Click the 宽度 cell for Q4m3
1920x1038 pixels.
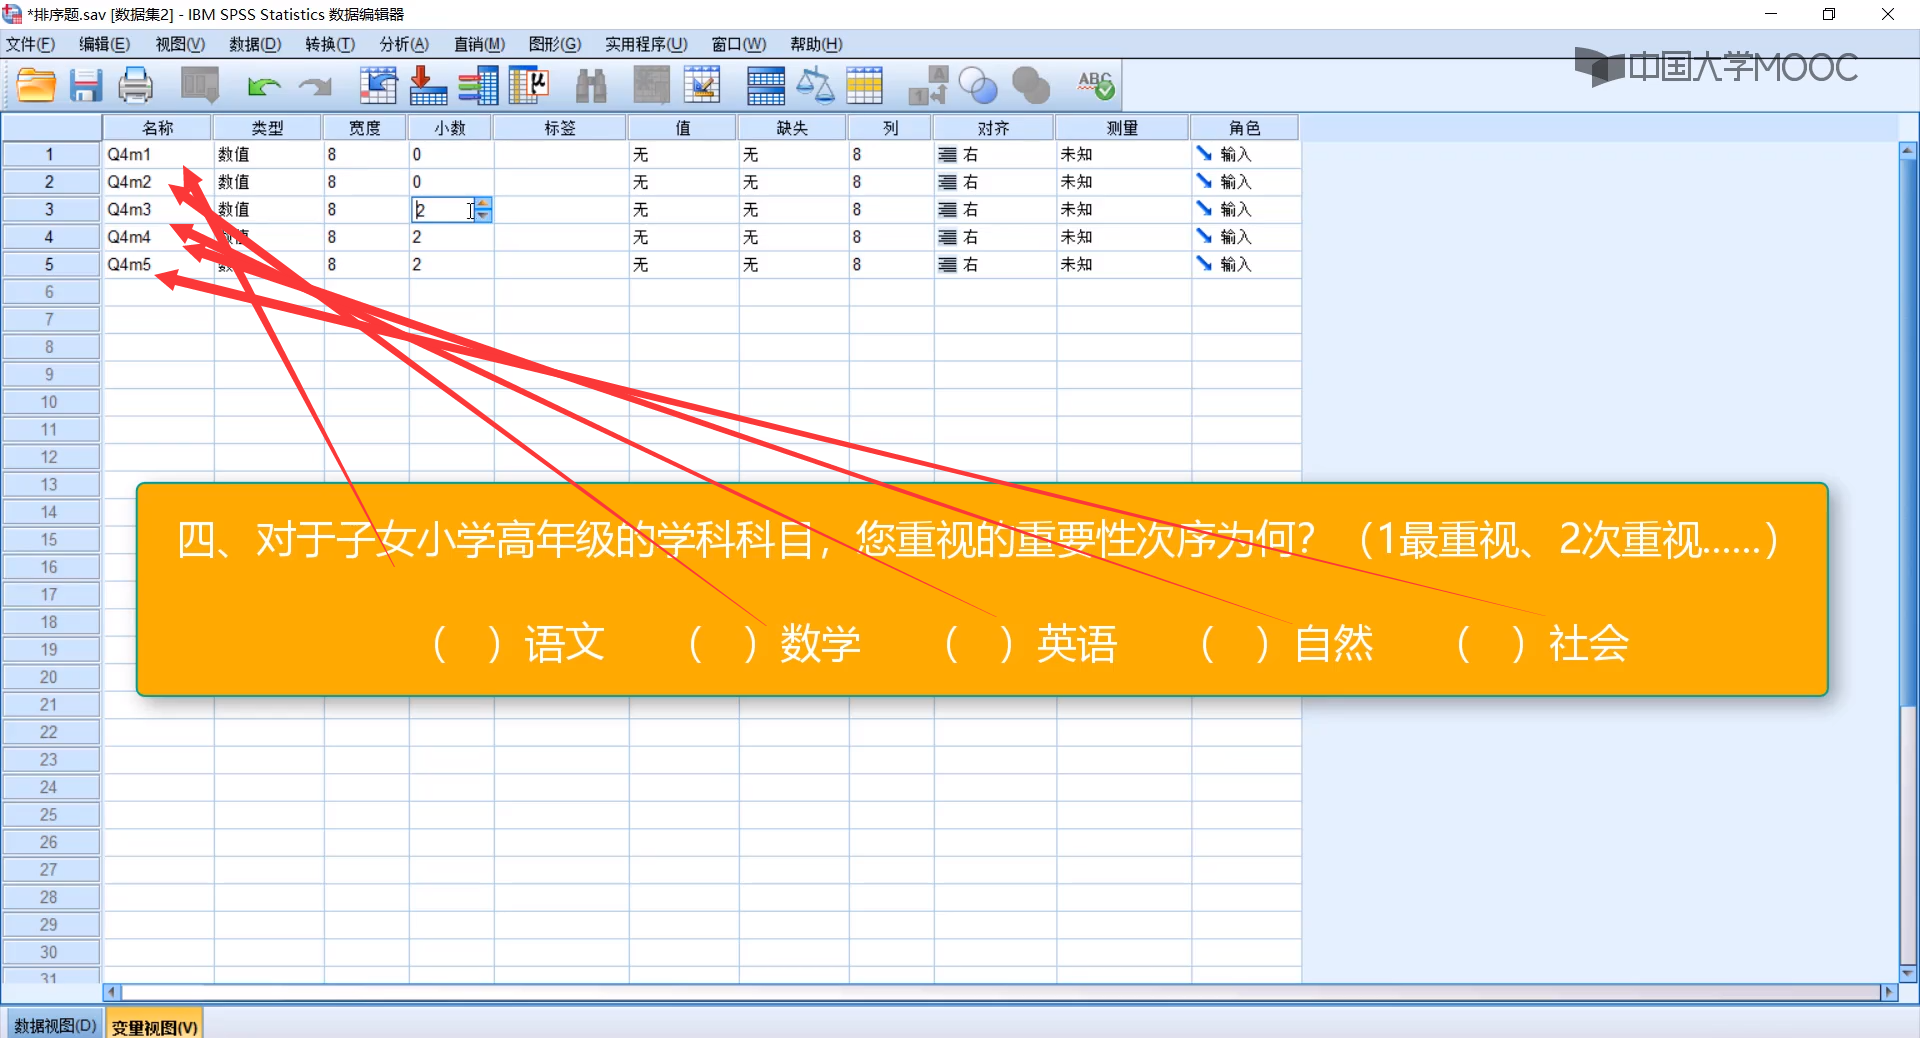tap(365, 209)
